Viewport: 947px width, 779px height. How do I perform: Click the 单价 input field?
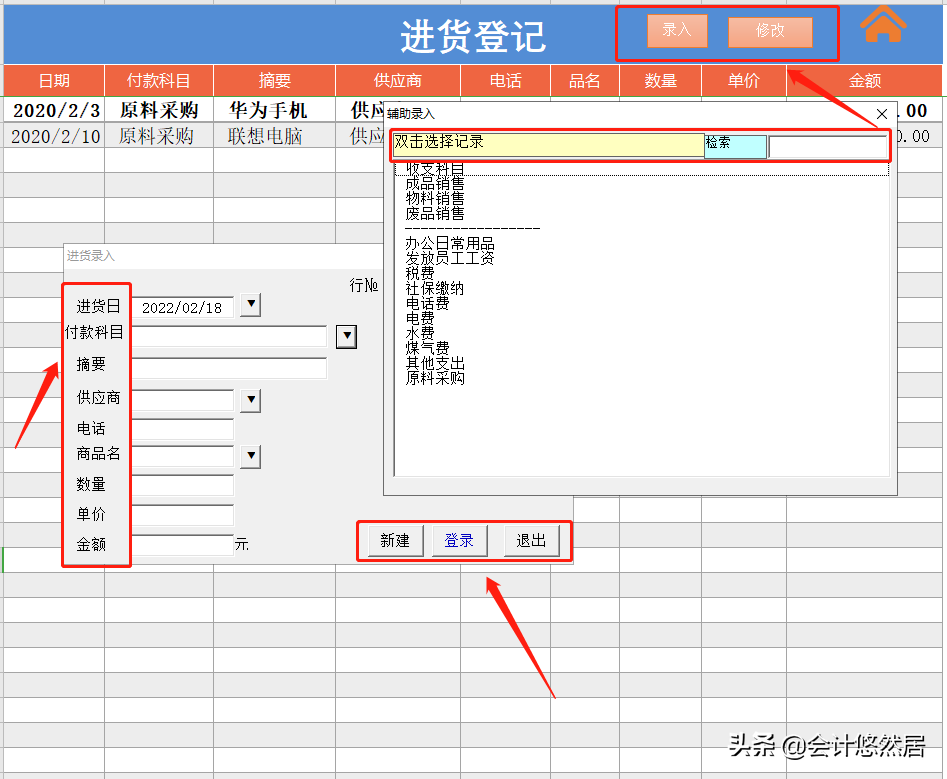[183, 515]
